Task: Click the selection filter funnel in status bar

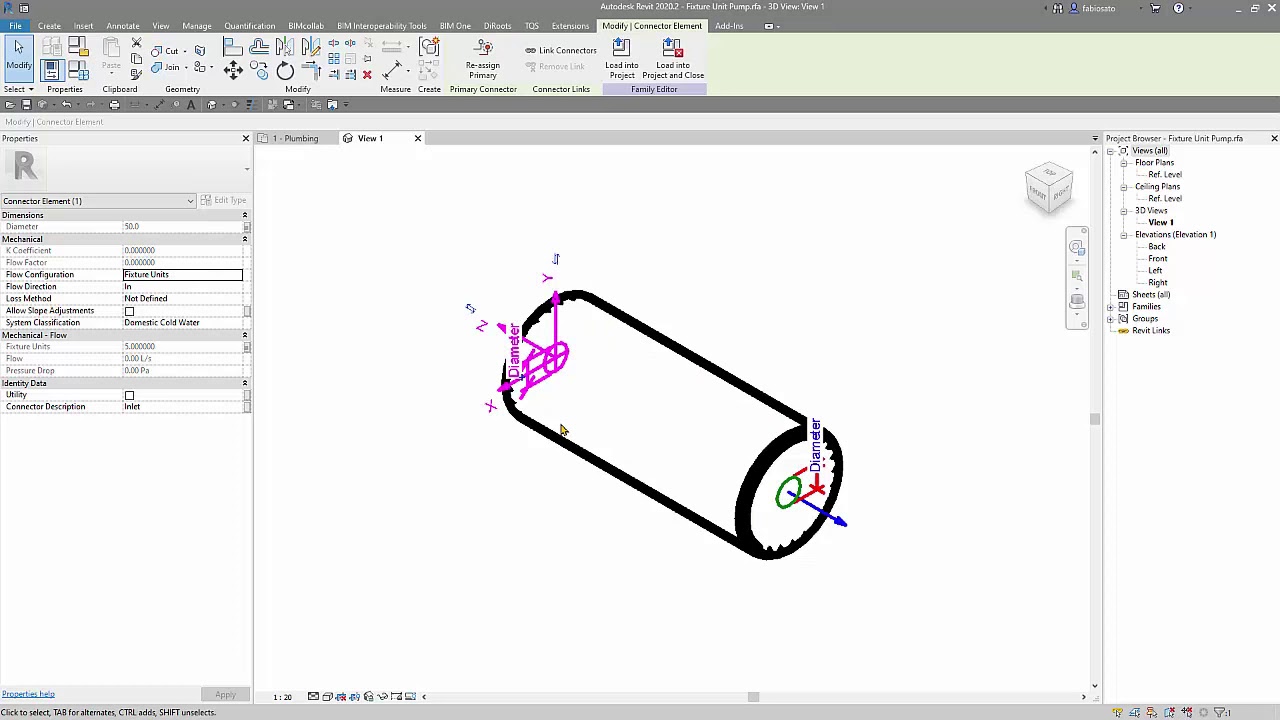Action: [x=1220, y=712]
